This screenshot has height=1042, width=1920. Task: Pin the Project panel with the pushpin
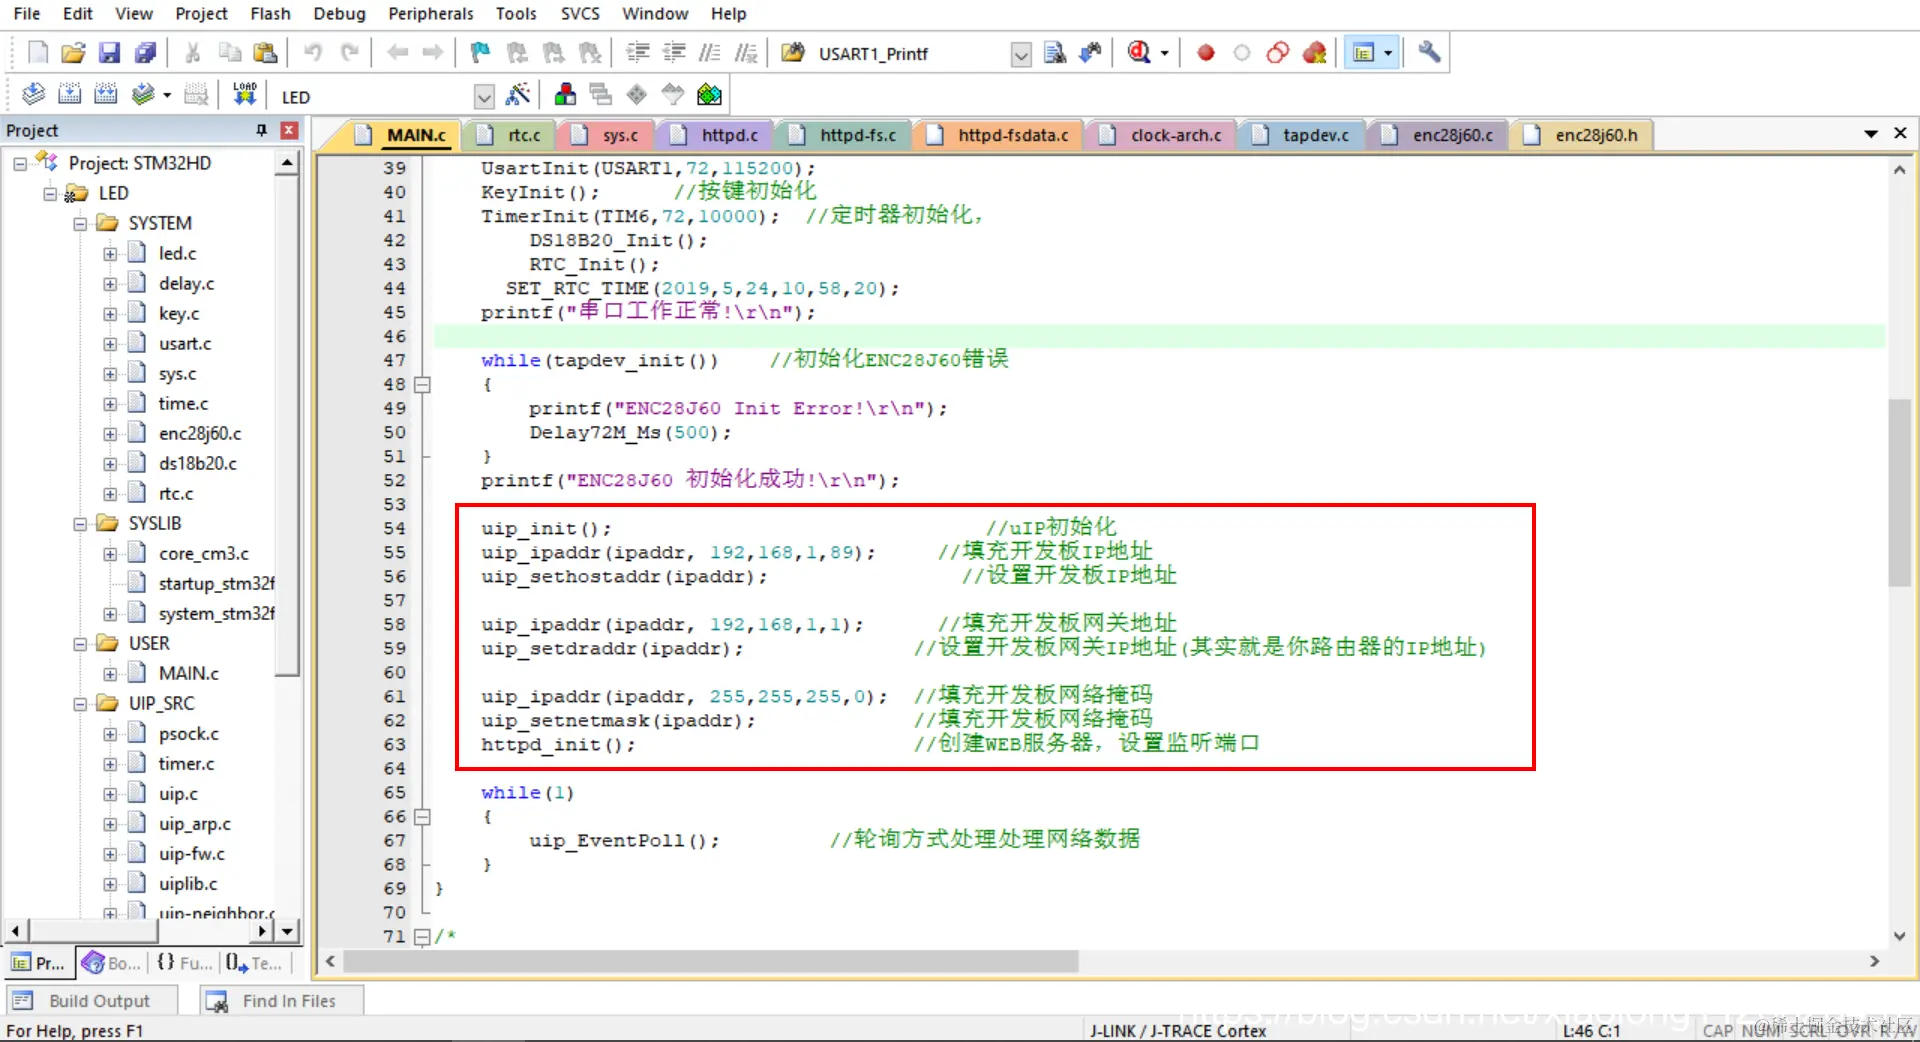pyautogui.click(x=261, y=130)
